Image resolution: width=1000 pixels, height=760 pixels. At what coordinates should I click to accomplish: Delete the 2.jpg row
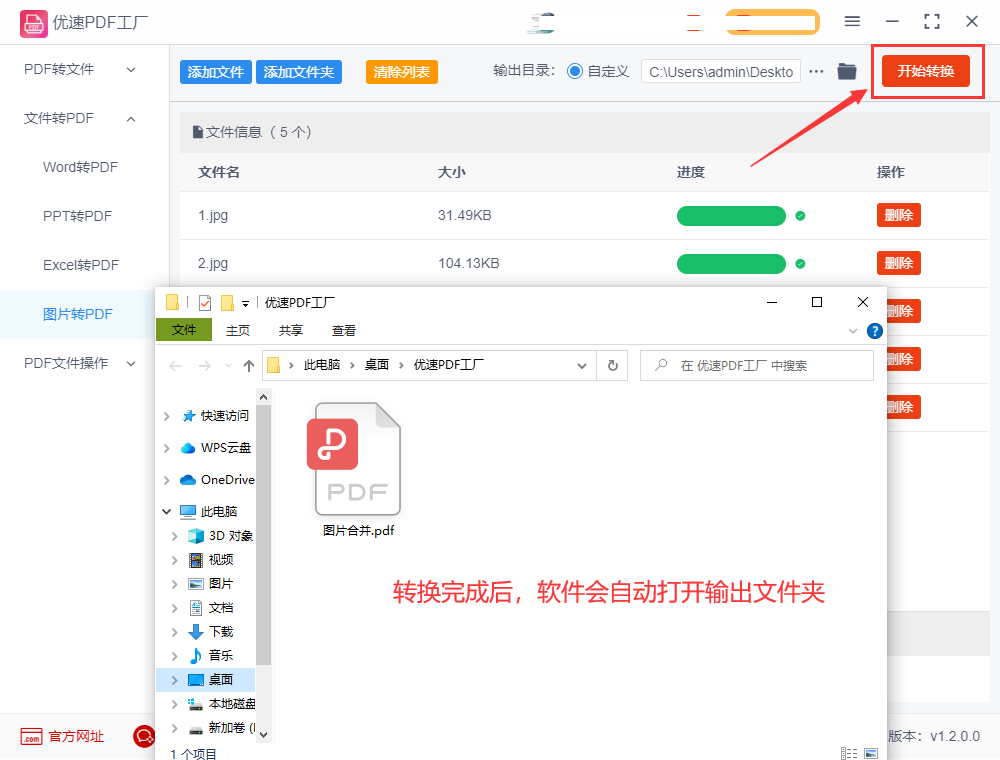coord(899,263)
